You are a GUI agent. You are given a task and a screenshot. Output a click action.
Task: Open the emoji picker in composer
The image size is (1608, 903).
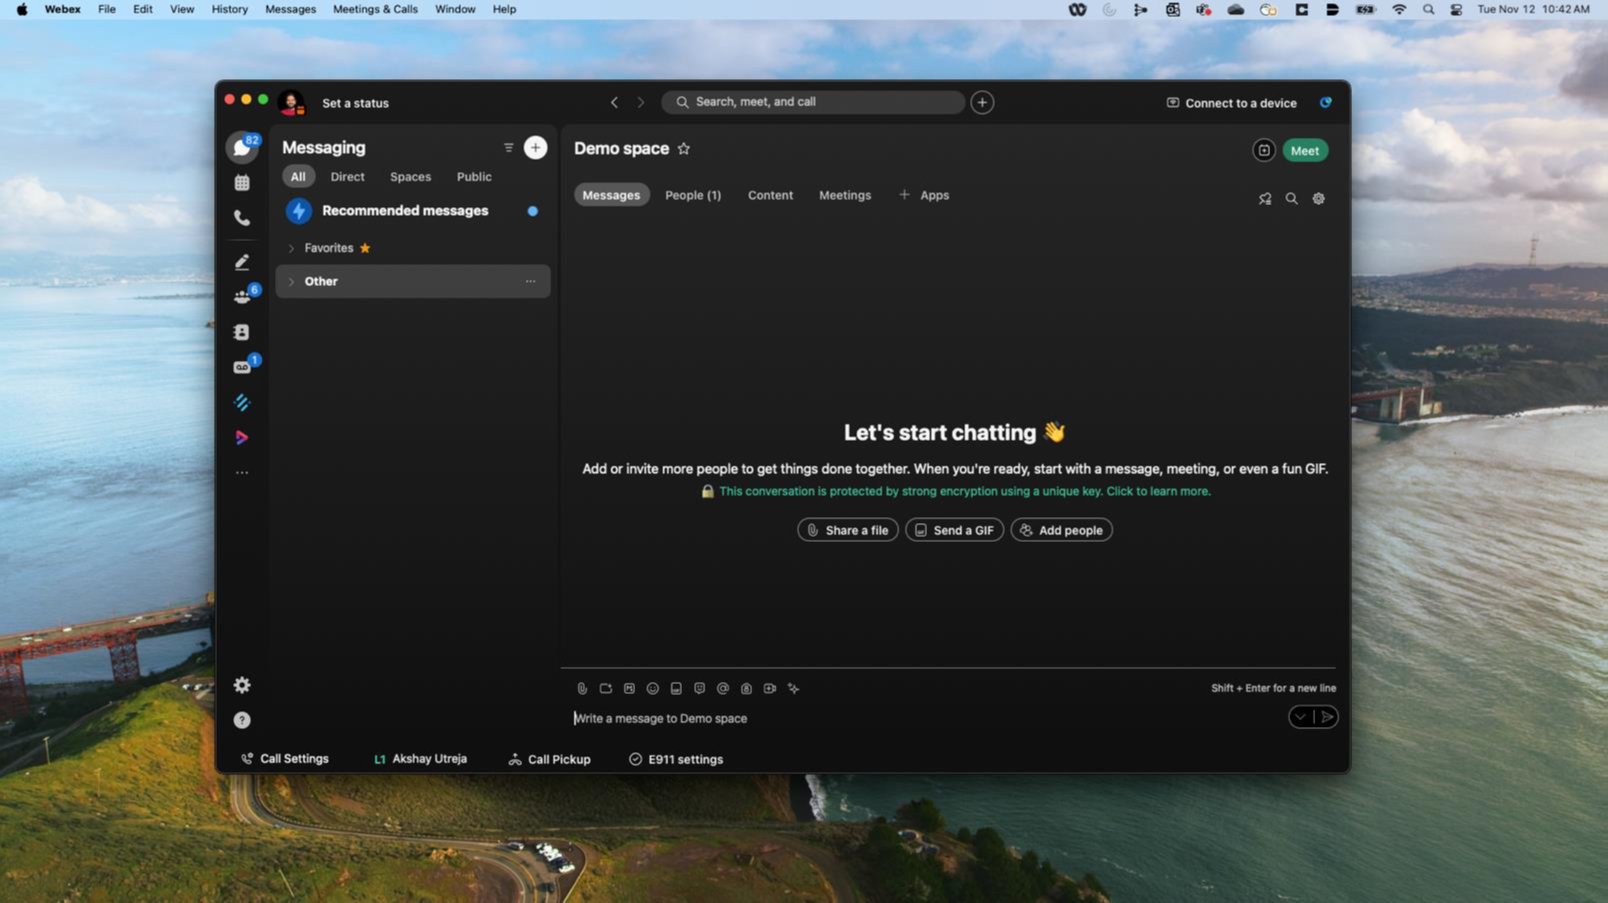pos(653,688)
